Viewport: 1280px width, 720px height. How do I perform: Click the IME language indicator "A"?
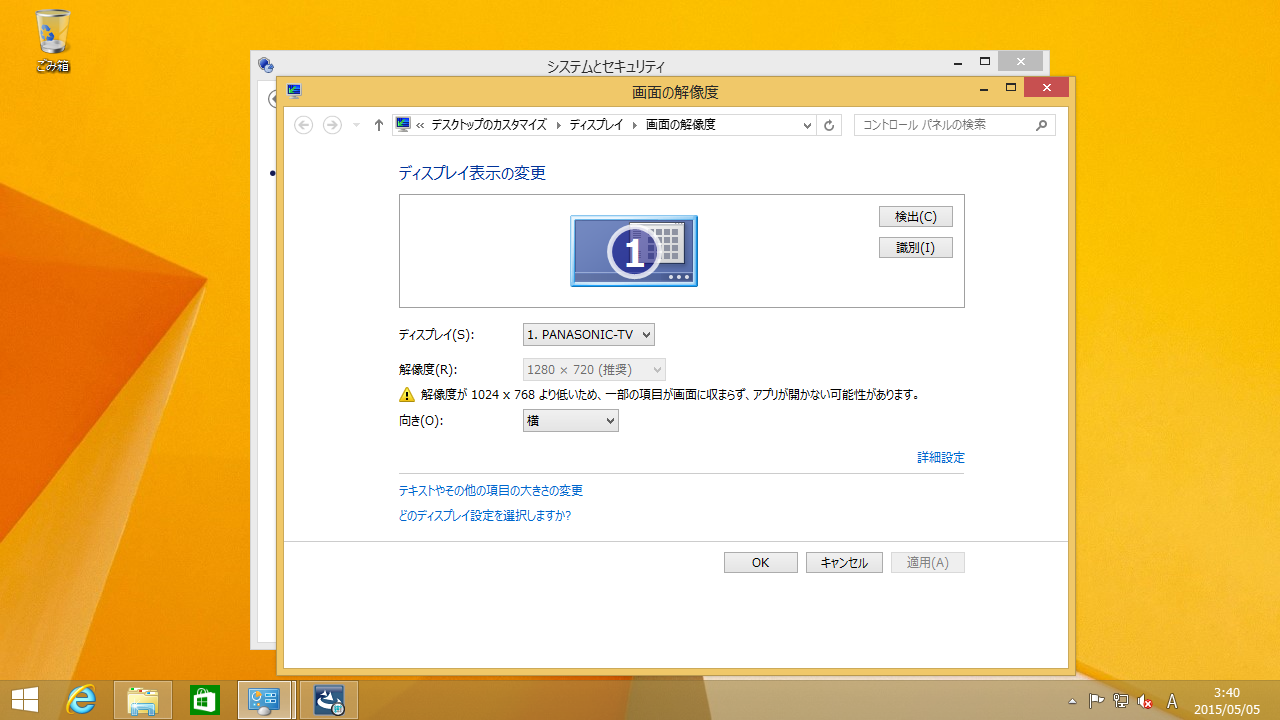1172,701
